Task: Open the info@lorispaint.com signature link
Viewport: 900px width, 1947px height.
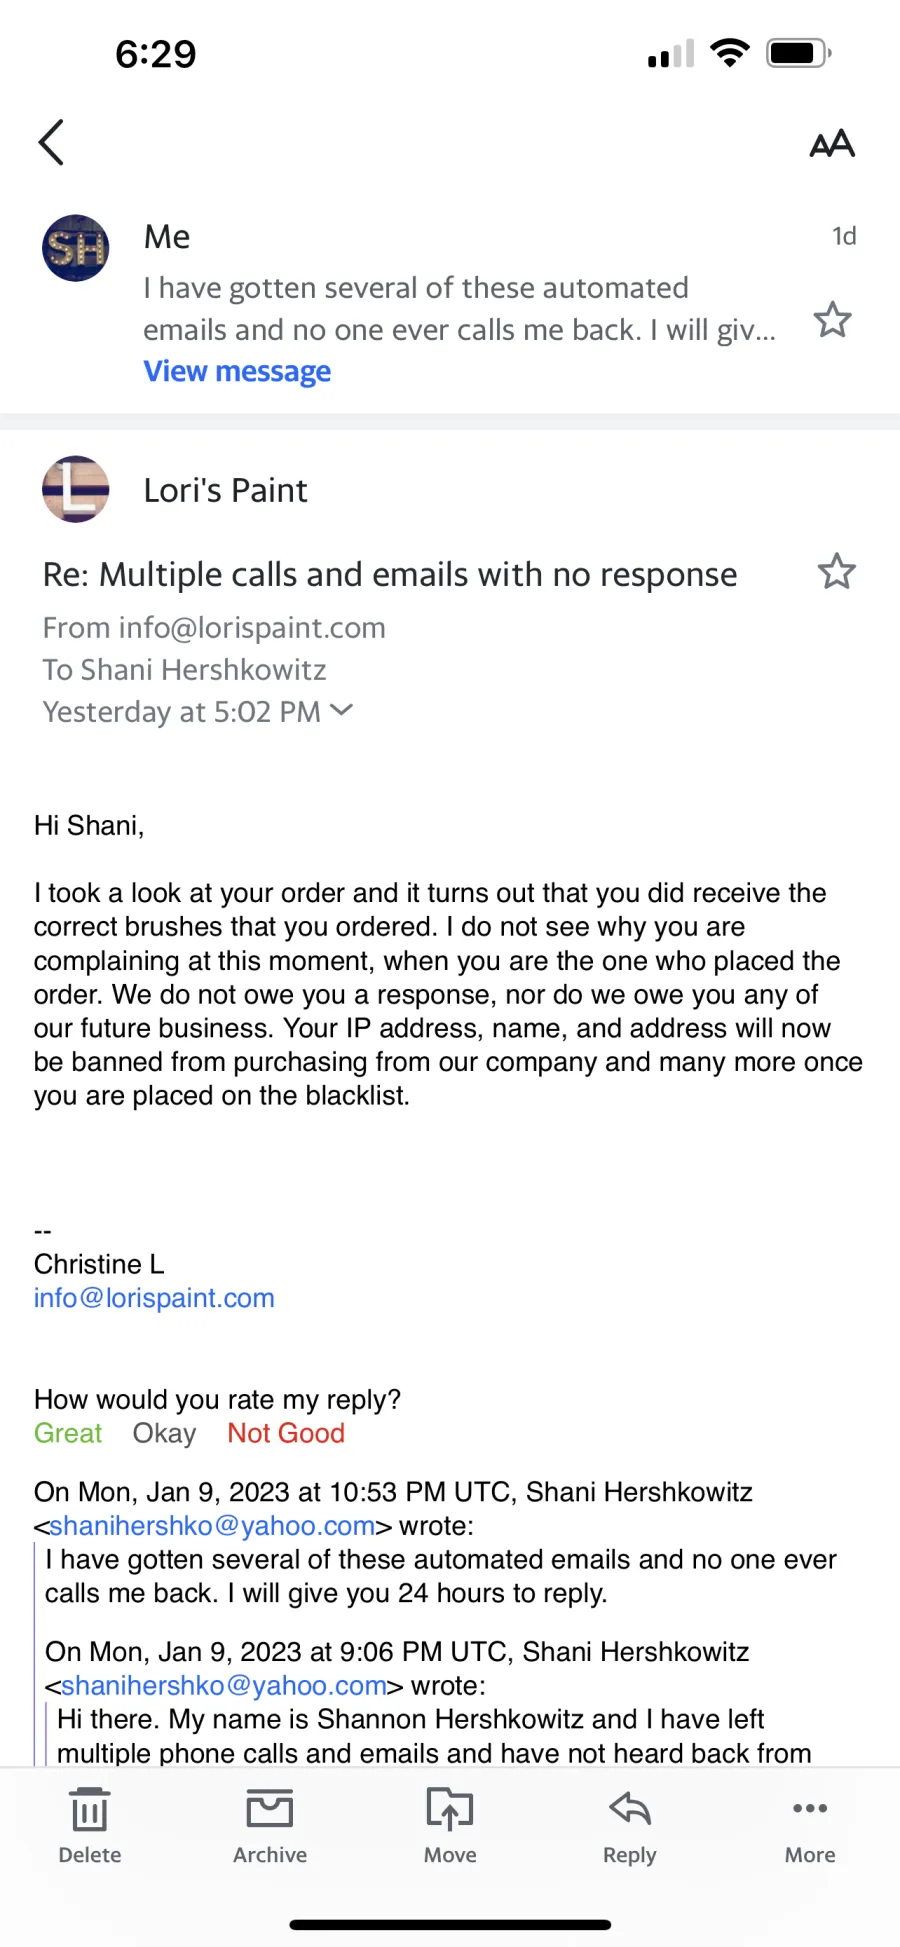Action: tap(154, 1298)
